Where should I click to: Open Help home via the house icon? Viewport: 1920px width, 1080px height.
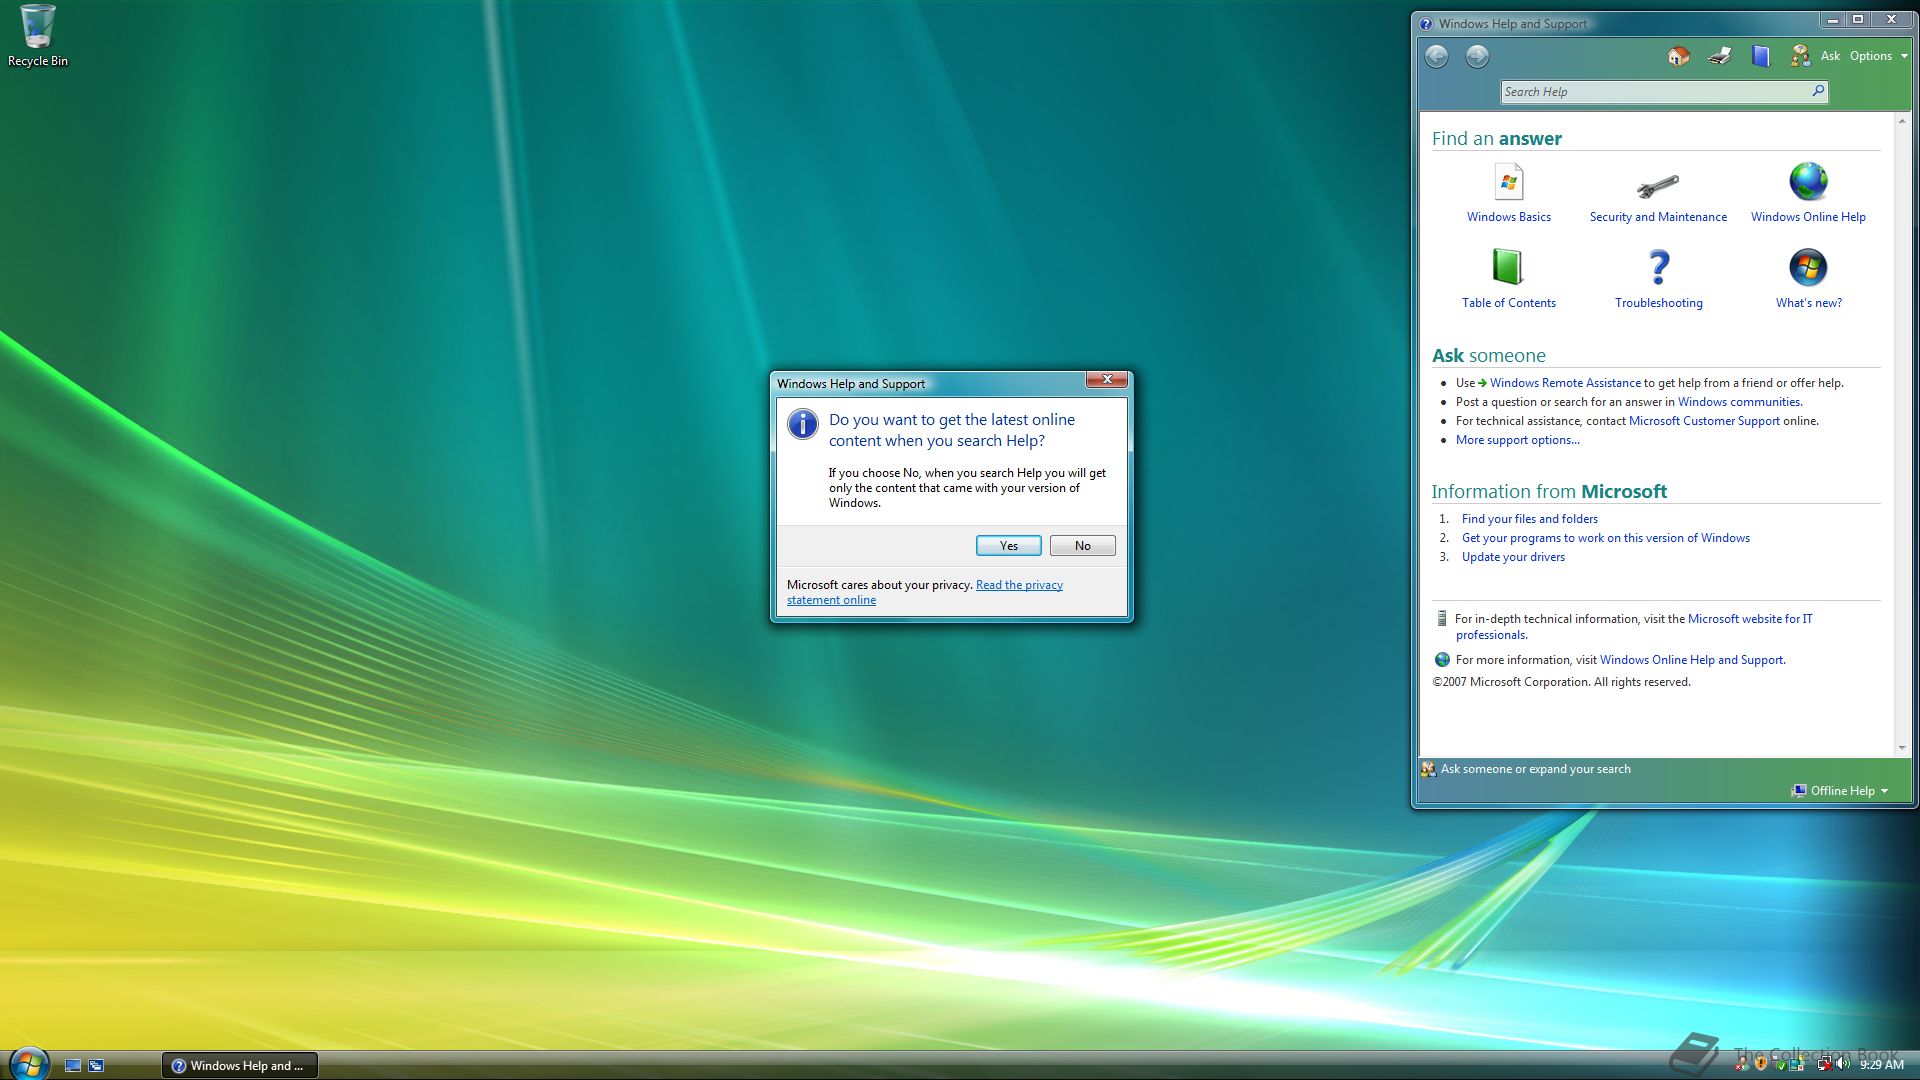(x=1679, y=56)
